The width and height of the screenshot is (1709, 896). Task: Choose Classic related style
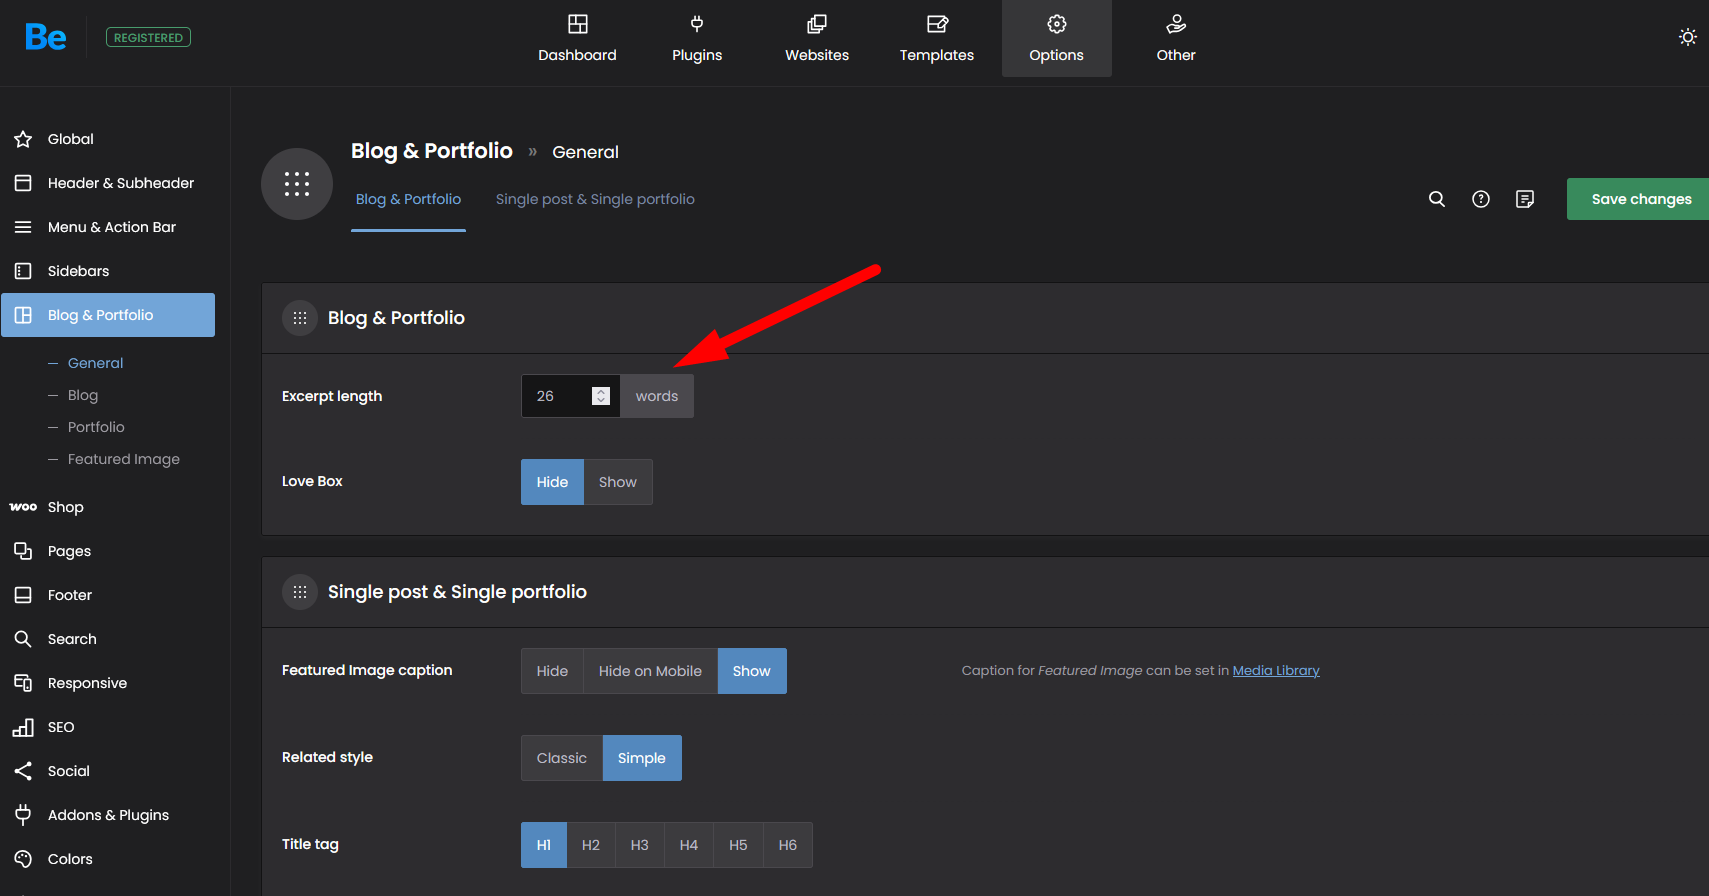coord(561,758)
